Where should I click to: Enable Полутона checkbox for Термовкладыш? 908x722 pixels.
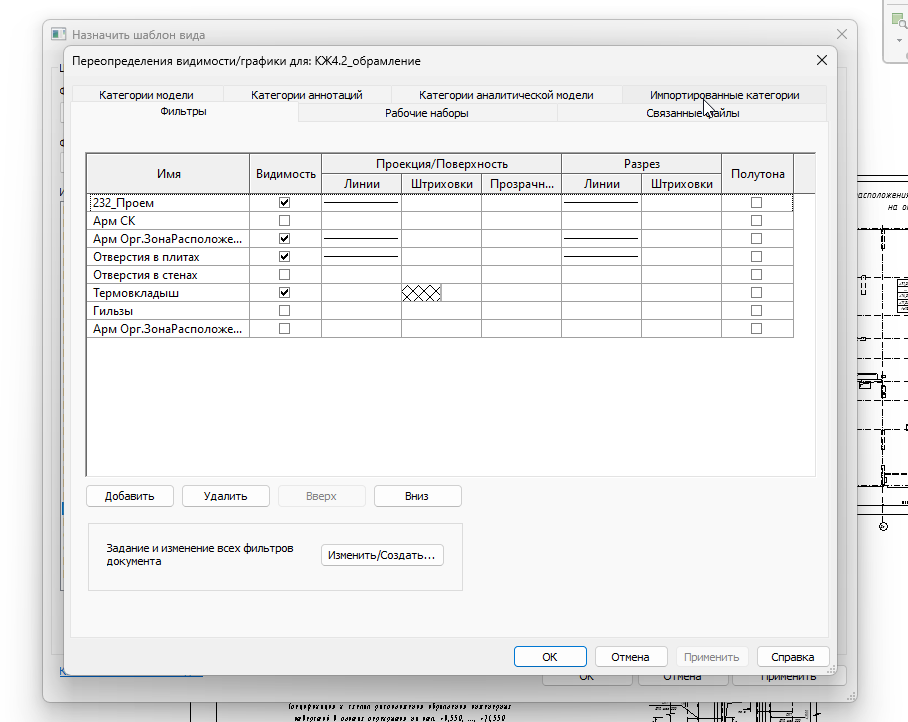click(756, 292)
